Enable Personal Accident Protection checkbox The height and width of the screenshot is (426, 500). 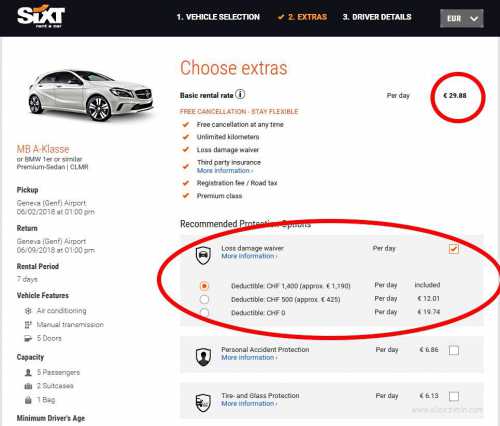pos(454,350)
